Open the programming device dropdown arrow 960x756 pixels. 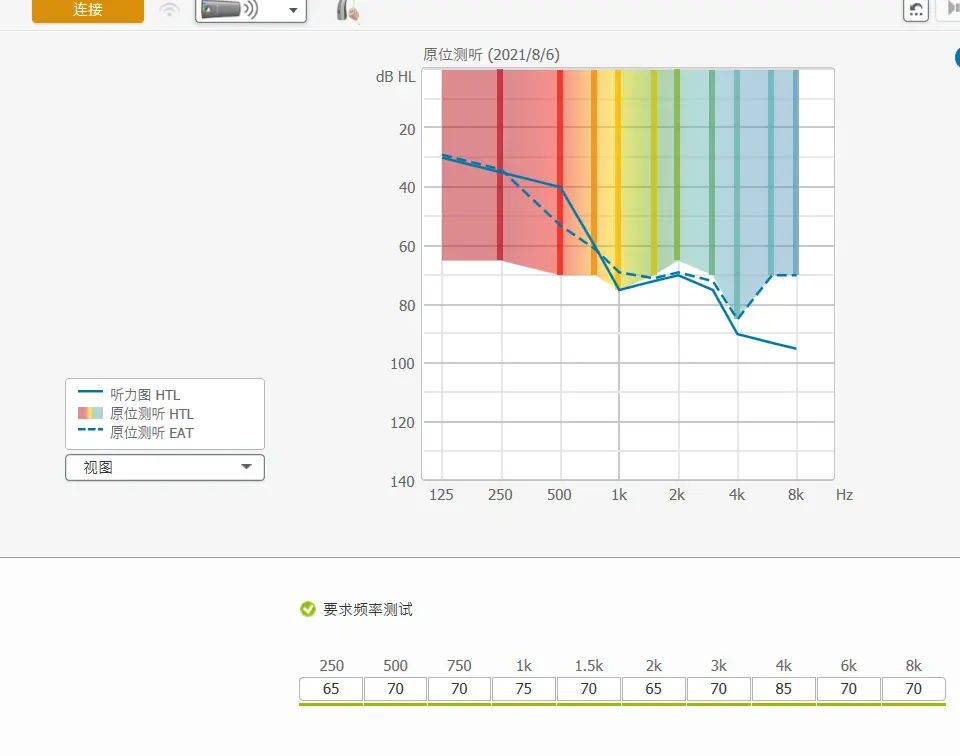(293, 11)
